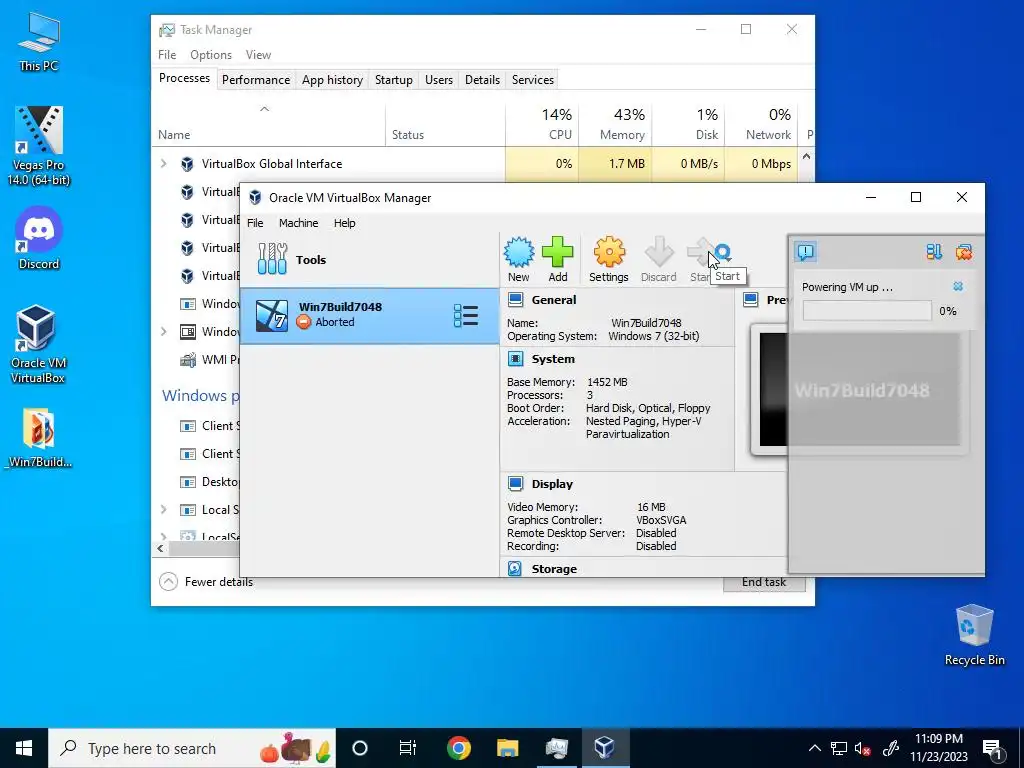The image size is (1024, 768).
Task: Click the Tools wrench icon
Action: coord(272,259)
